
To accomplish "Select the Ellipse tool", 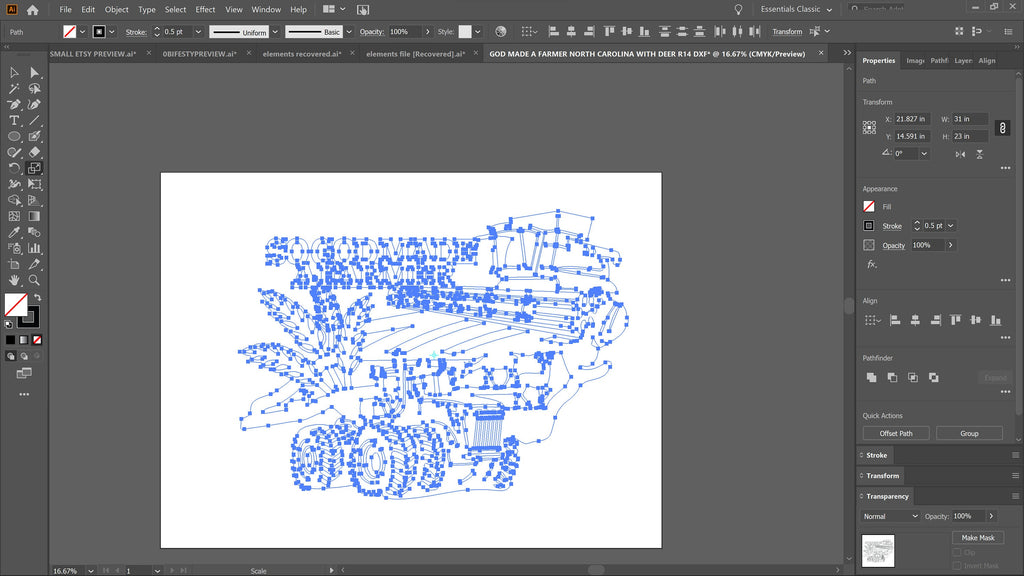I will (x=14, y=136).
